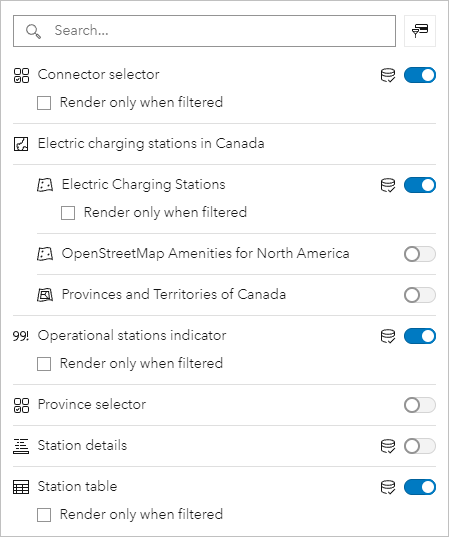449x537 pixels.
Task: Click the map icon for Electric charging stations in Canada
Action: click(21, 144)
